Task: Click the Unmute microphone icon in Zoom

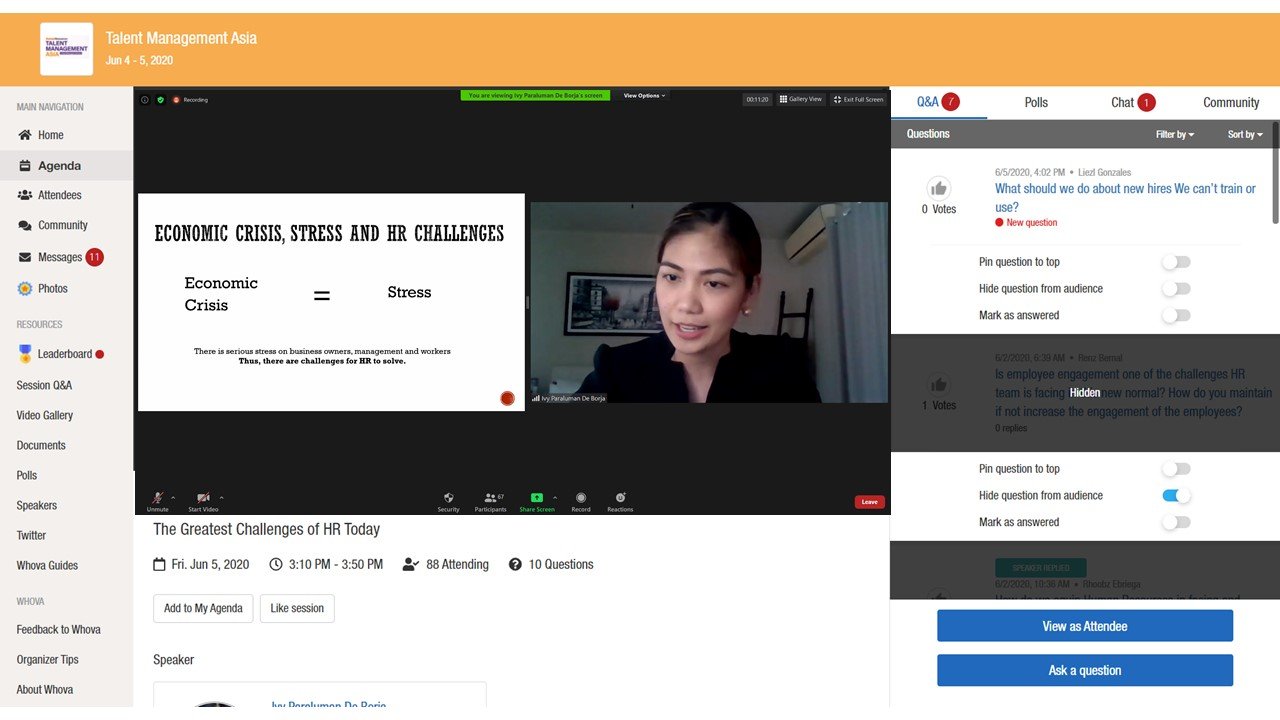Action: 157,497
